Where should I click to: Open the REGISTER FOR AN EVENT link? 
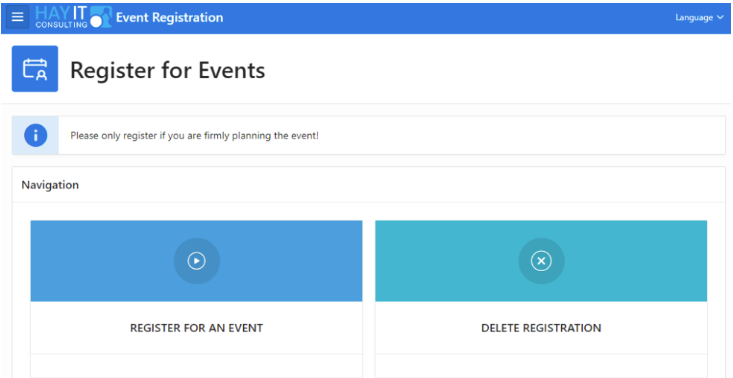pyautogui.click(x=196, y=328)
